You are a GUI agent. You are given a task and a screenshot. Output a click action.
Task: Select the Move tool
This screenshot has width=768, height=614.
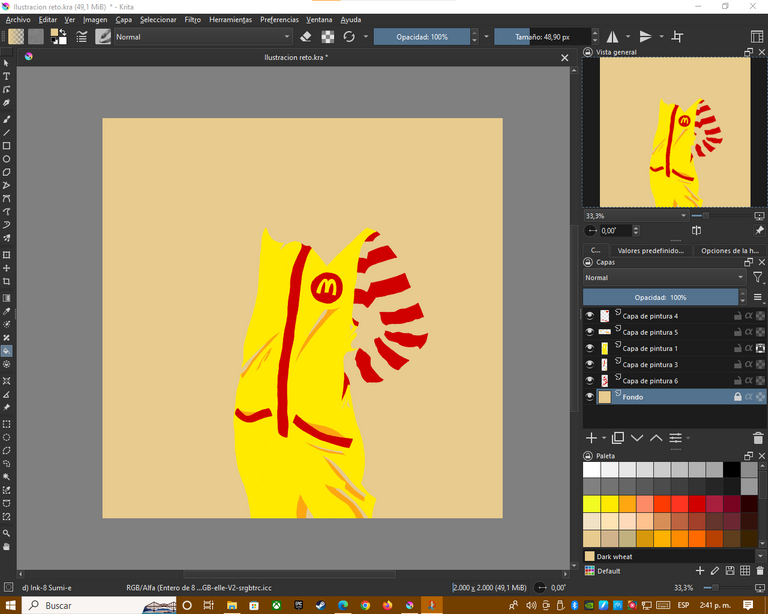[6, 268]
